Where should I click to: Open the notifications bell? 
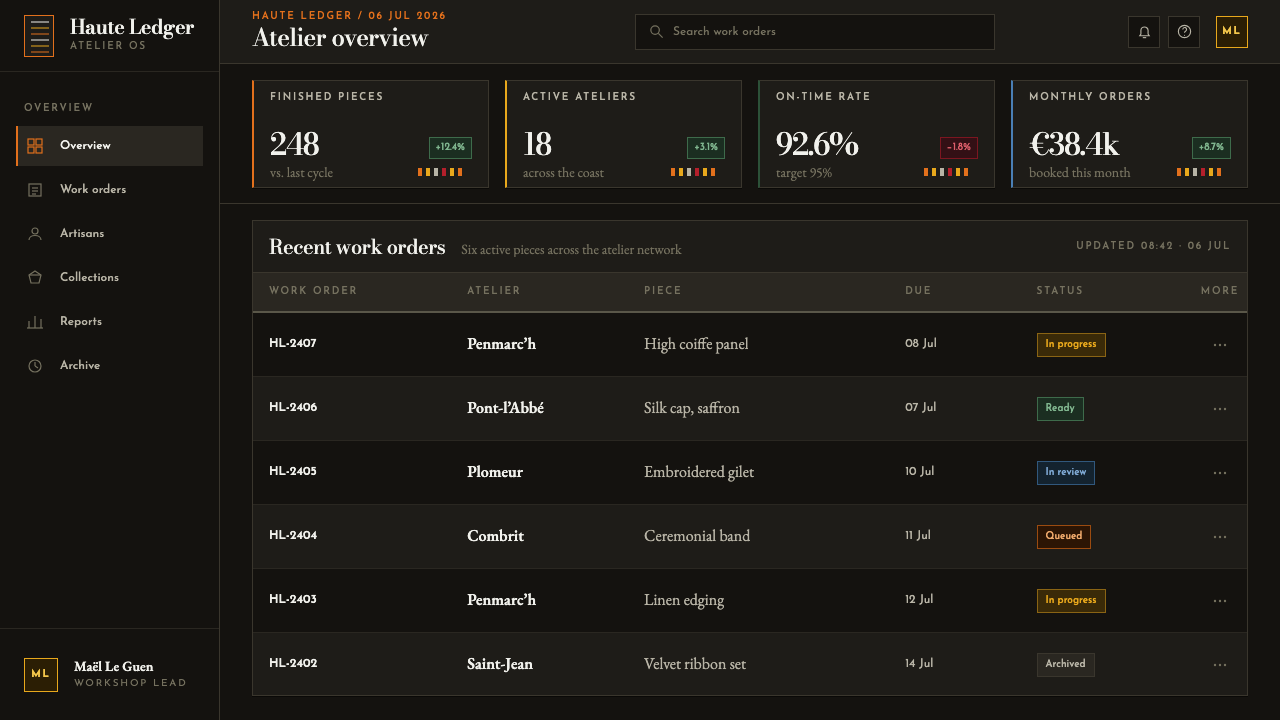pos(1144,32)
